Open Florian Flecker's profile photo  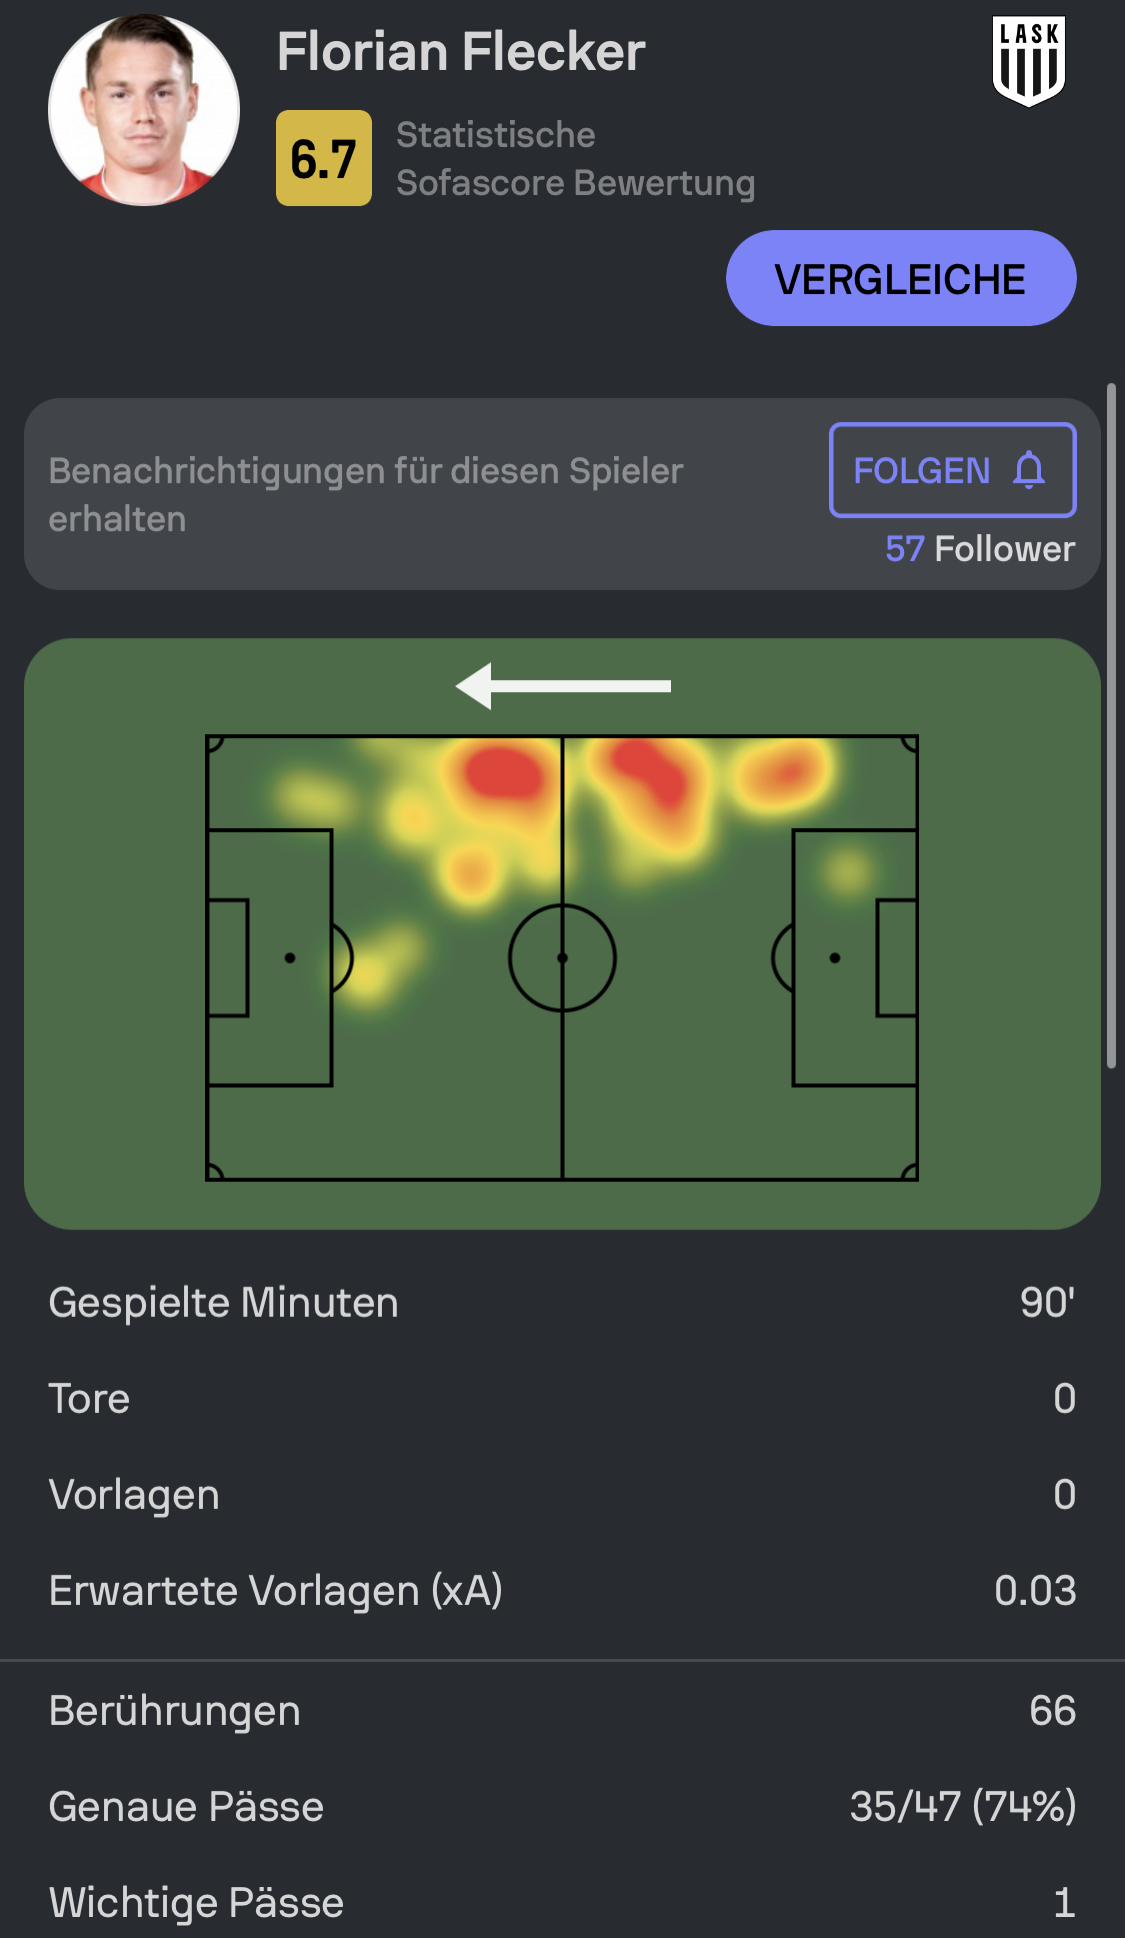tap(144, 110)
